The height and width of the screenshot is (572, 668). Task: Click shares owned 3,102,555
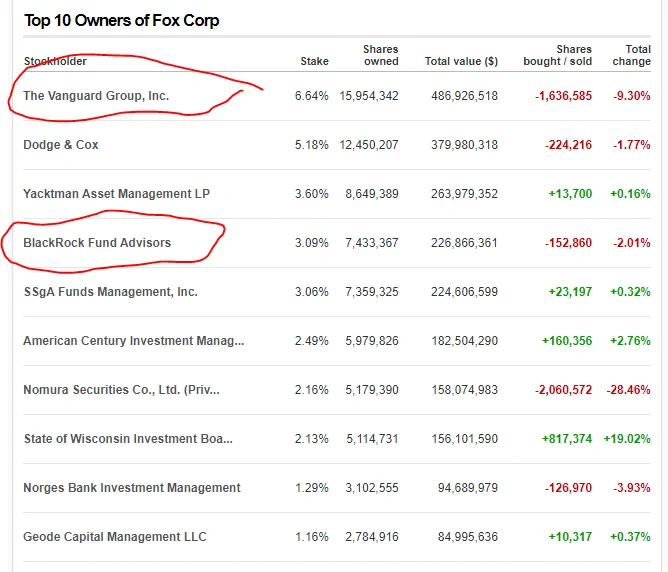(x=372, y=488)
